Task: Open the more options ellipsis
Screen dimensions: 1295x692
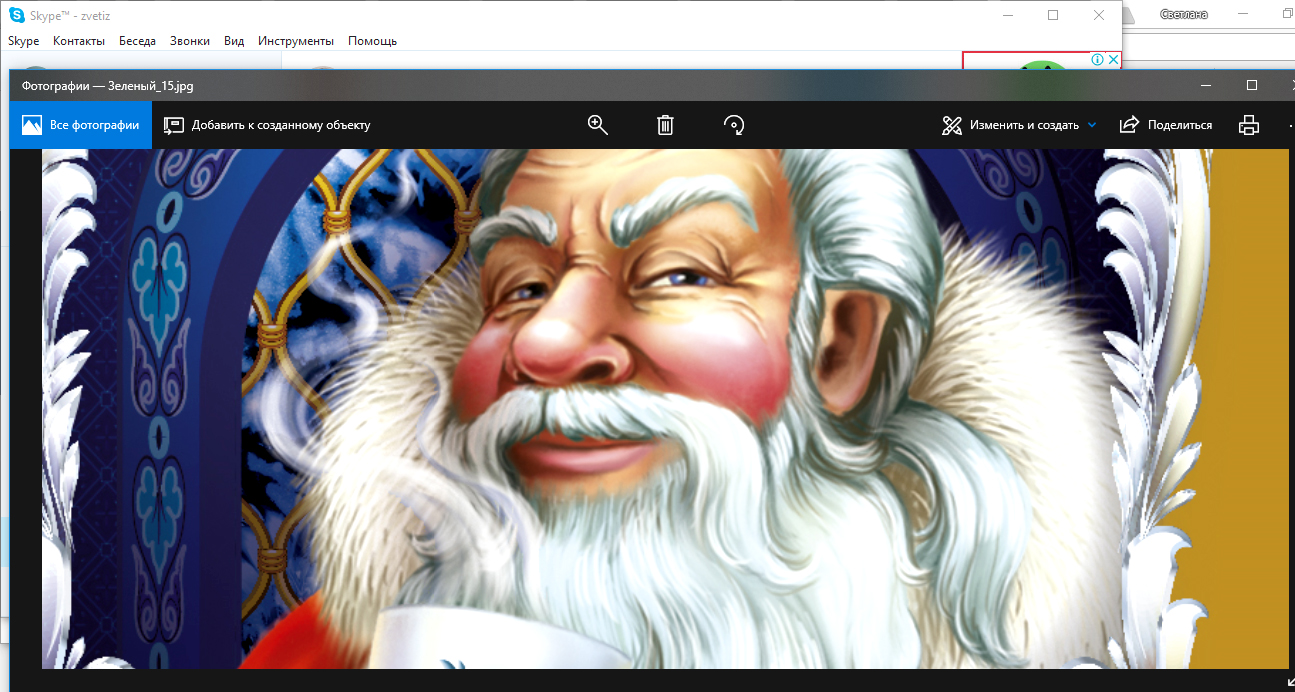Action: [1289, 125]
